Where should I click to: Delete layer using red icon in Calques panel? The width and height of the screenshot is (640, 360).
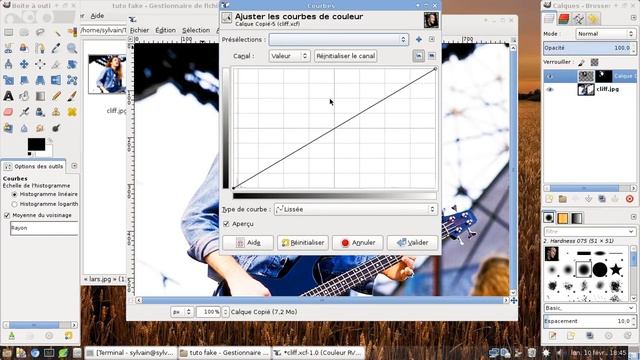[x=629, y=199]
